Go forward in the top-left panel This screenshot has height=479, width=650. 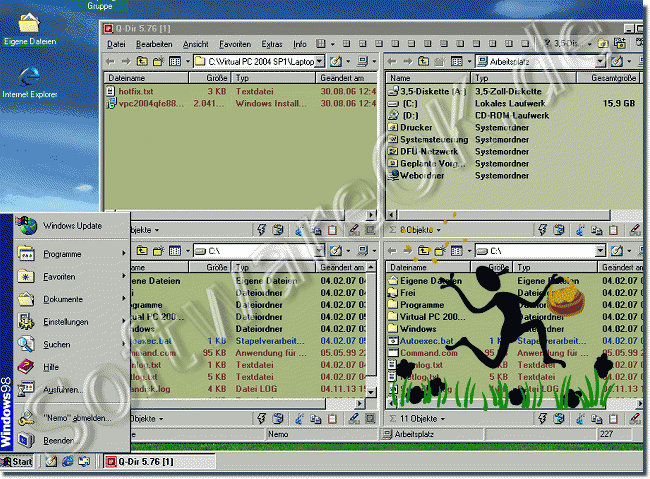coord(126,62)
